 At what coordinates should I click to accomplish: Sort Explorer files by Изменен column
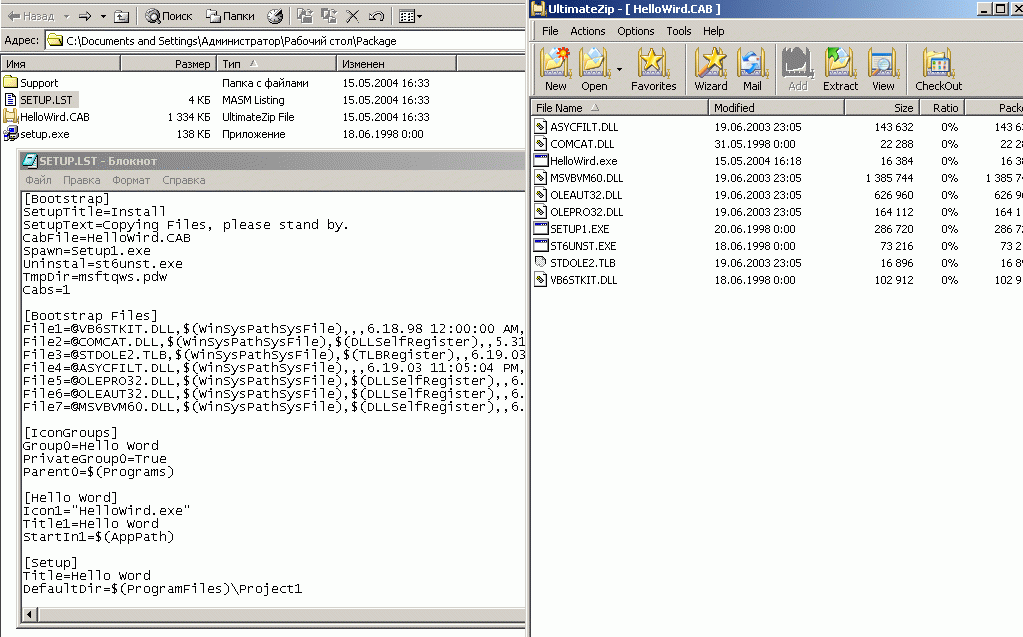click(396, 64)
